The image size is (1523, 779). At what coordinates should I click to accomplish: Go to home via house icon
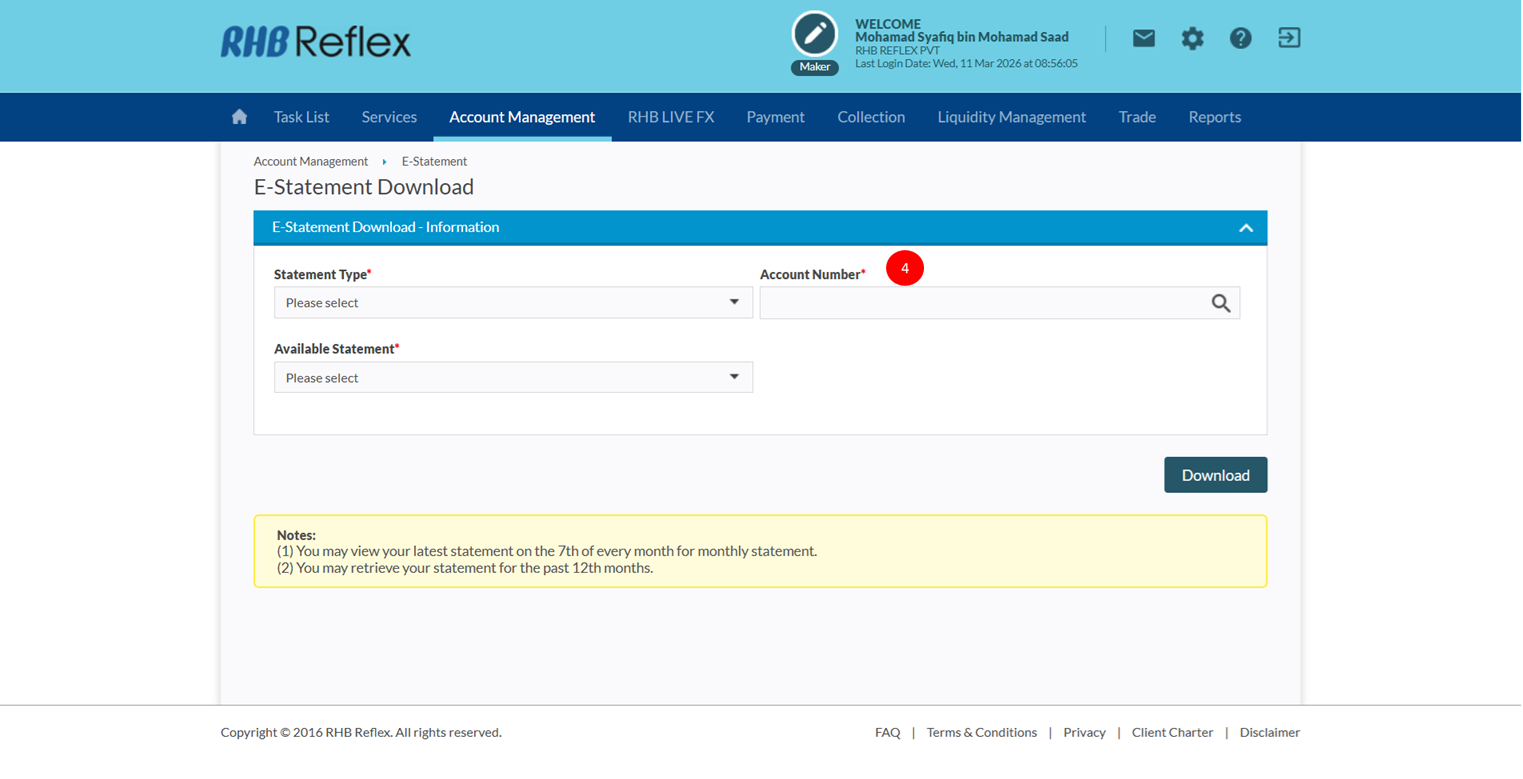click(x=239, y=117)
